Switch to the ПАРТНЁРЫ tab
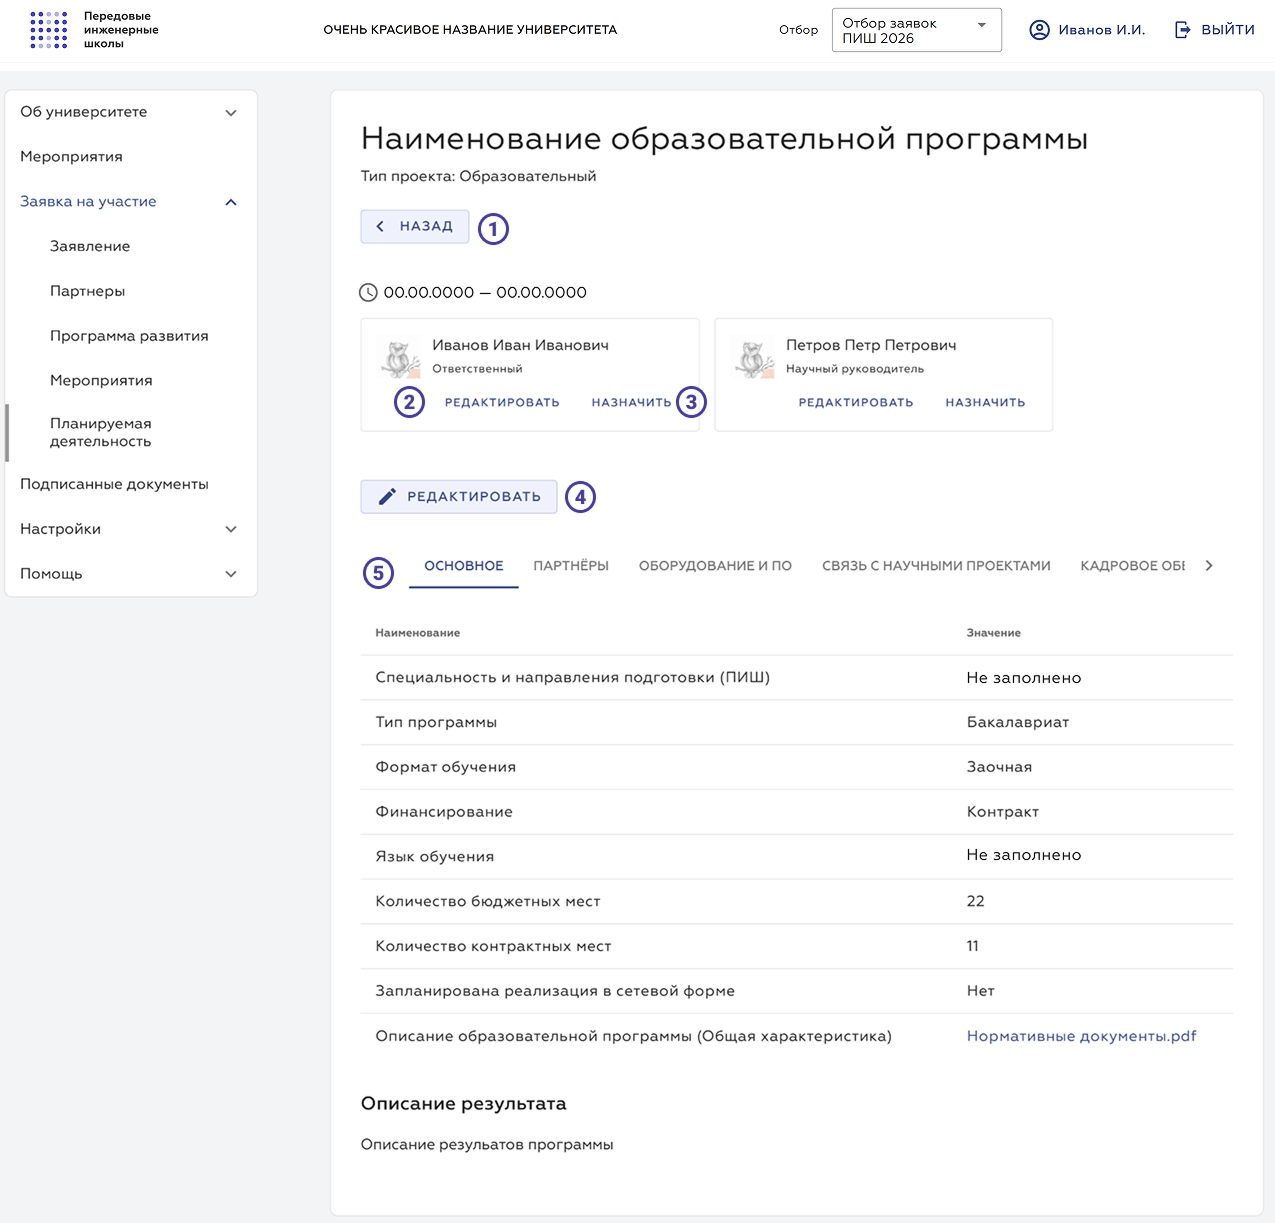This screenshot has height=1223, width=1275. 571,566
